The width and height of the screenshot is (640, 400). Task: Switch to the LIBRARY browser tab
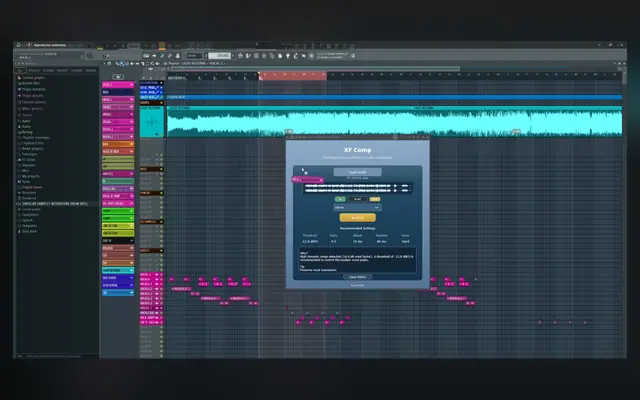point(62,71)
